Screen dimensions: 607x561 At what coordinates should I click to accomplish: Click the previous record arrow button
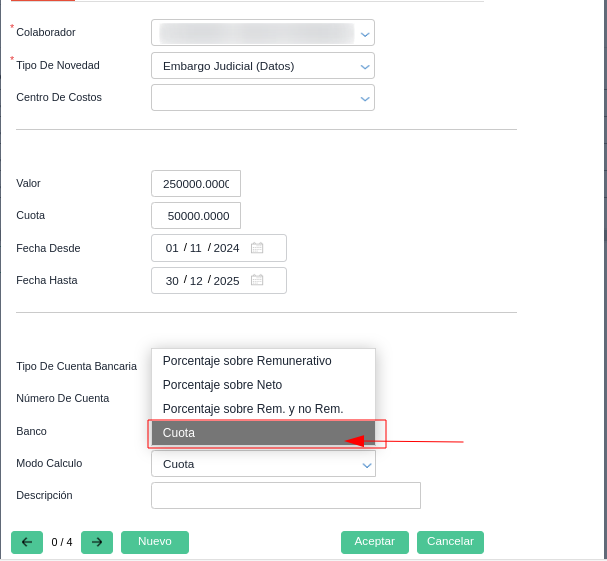[x=27, y=542]
